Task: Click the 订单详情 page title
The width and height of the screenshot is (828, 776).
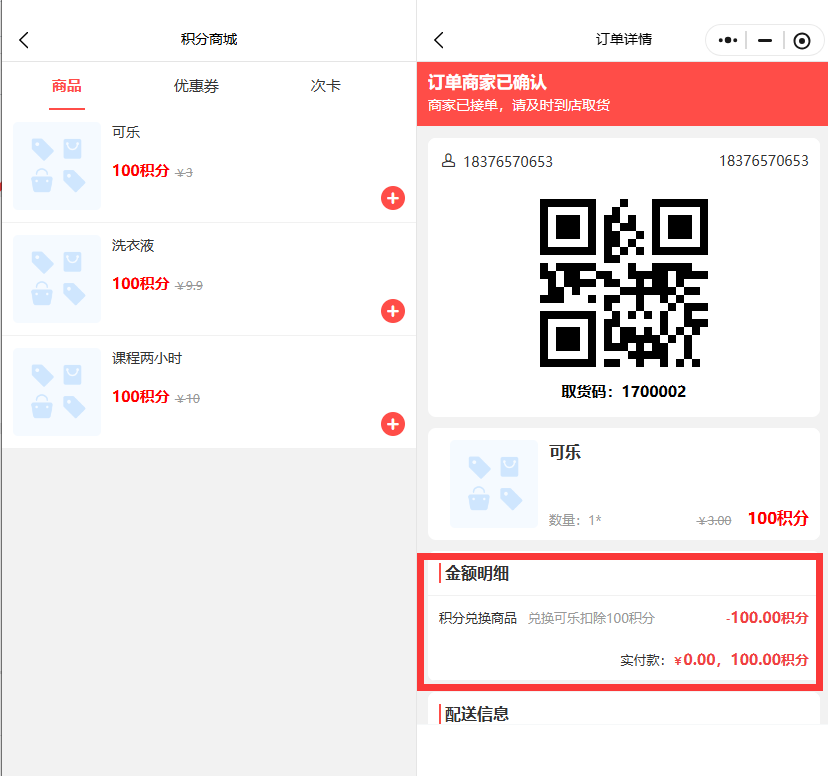Action: pos(624,40)
